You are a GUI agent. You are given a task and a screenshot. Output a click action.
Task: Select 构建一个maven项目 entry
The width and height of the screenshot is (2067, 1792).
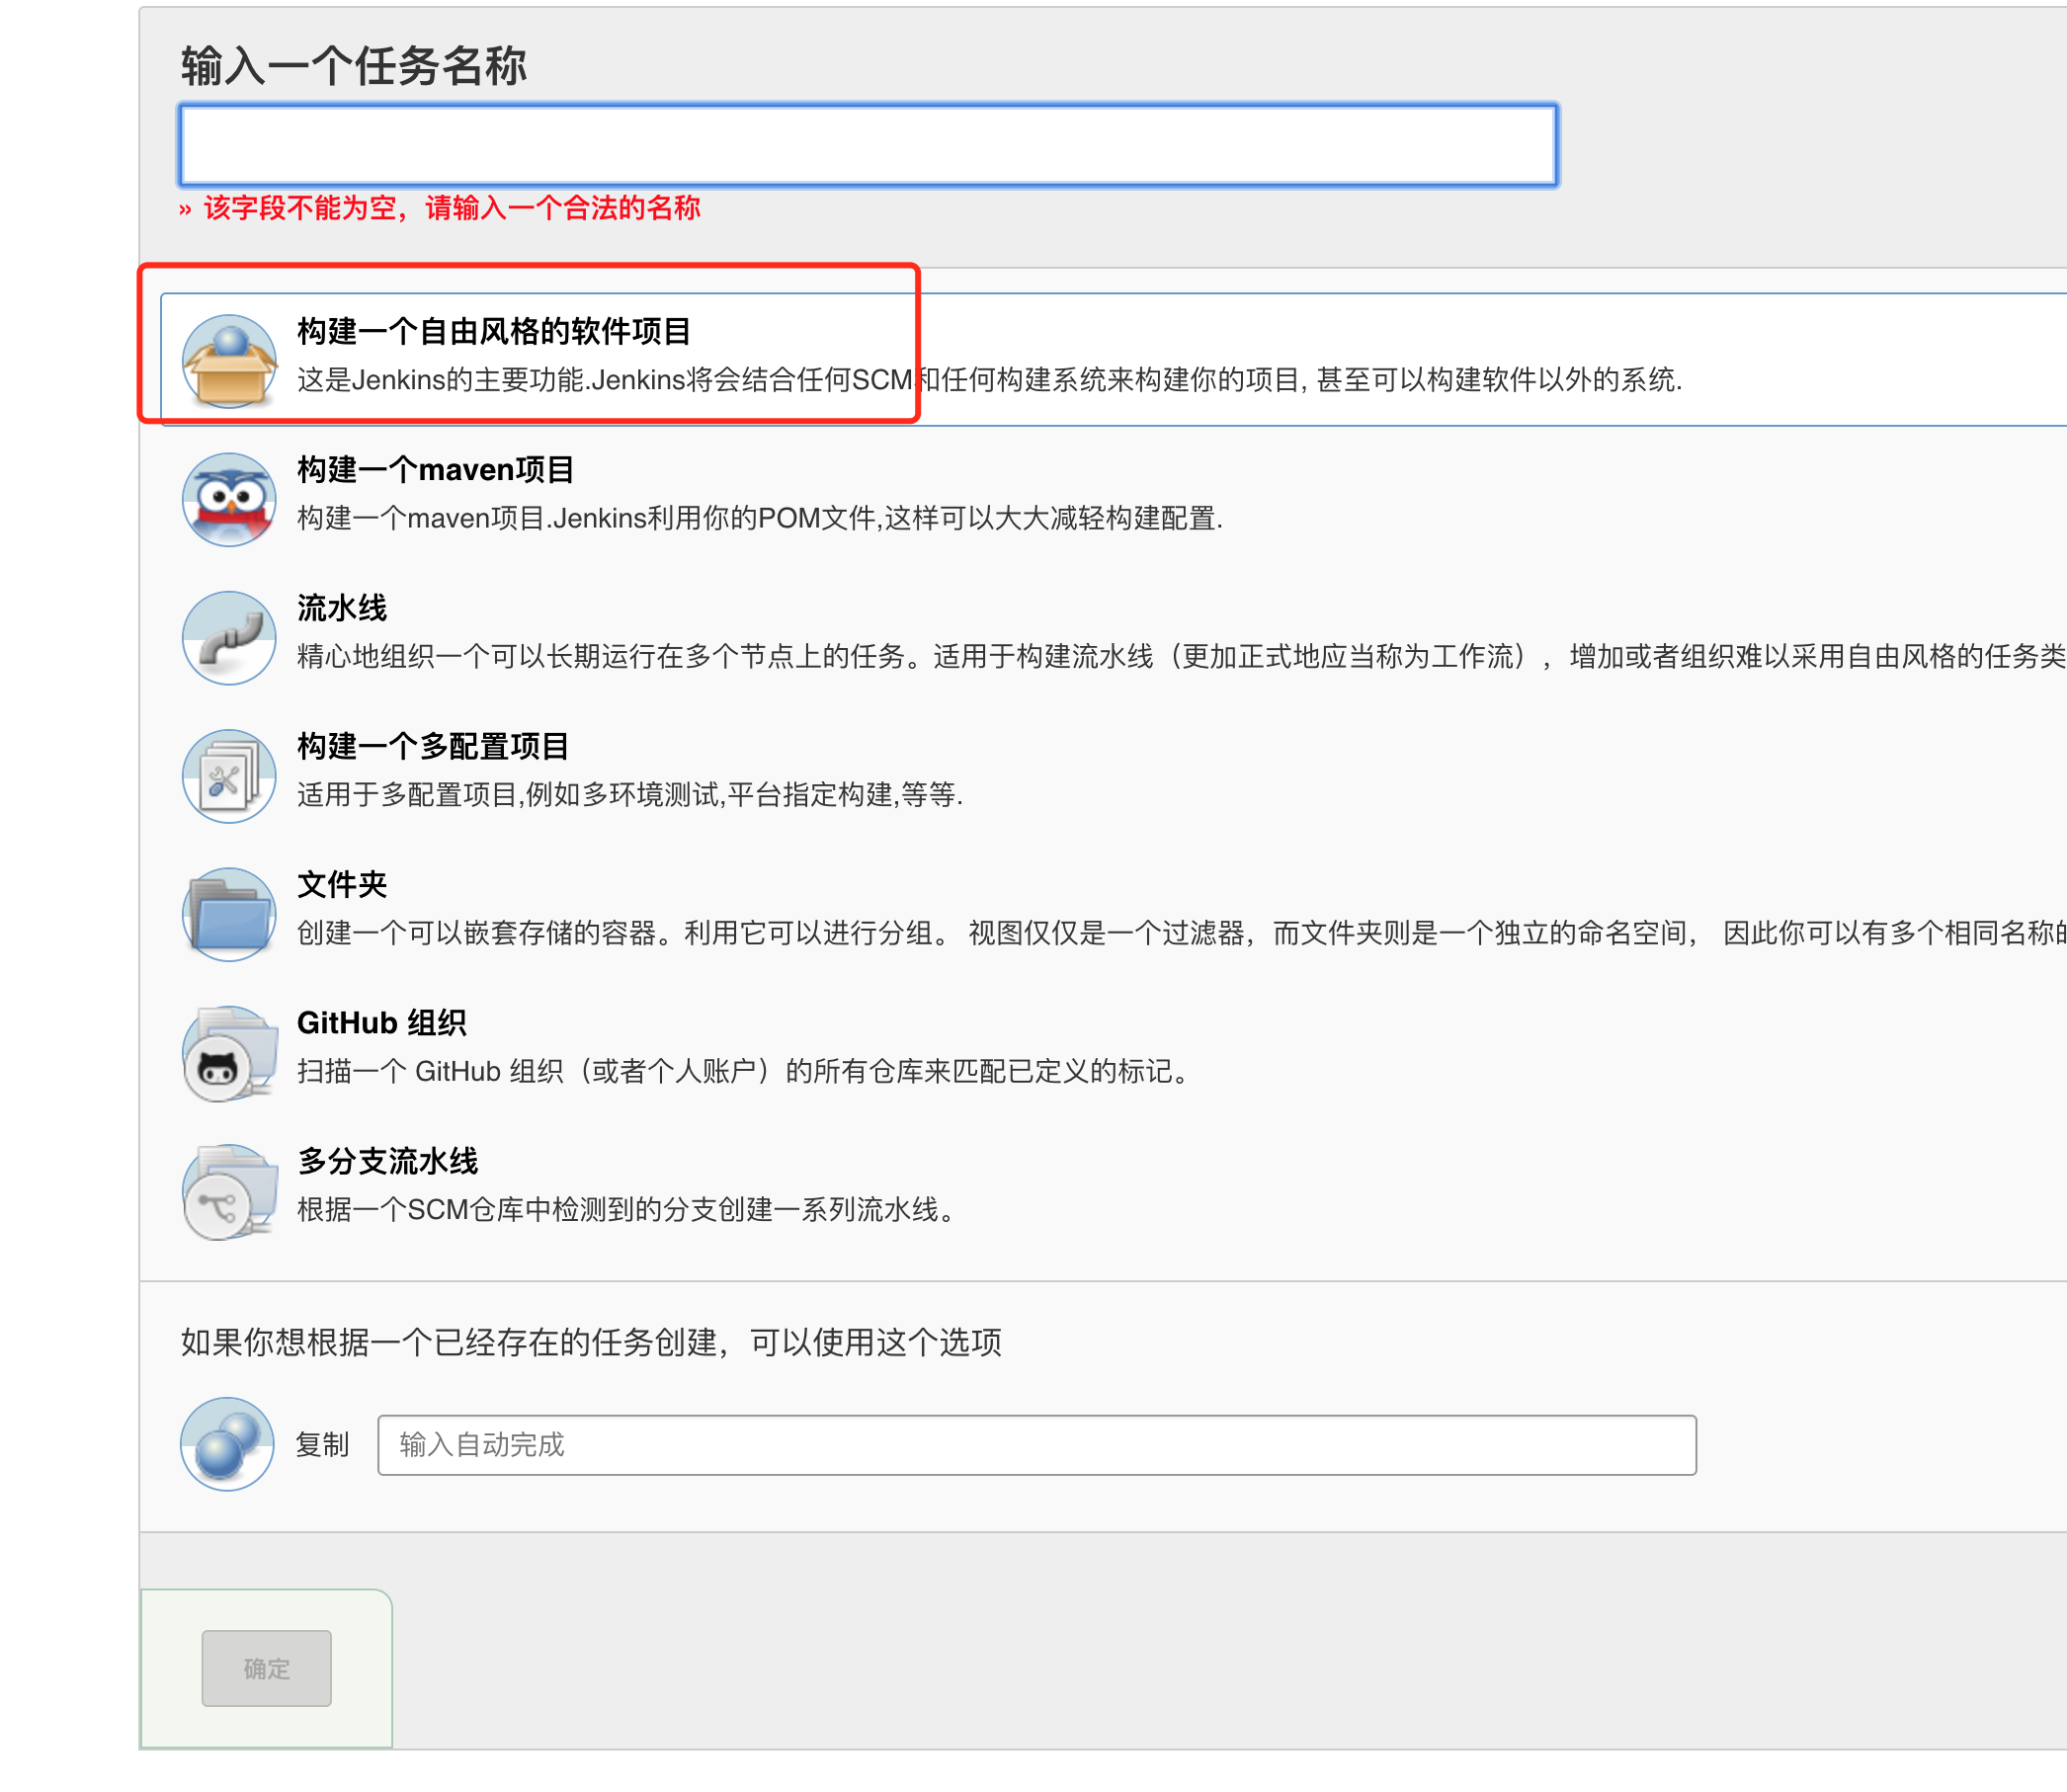(x=438, y=468)
